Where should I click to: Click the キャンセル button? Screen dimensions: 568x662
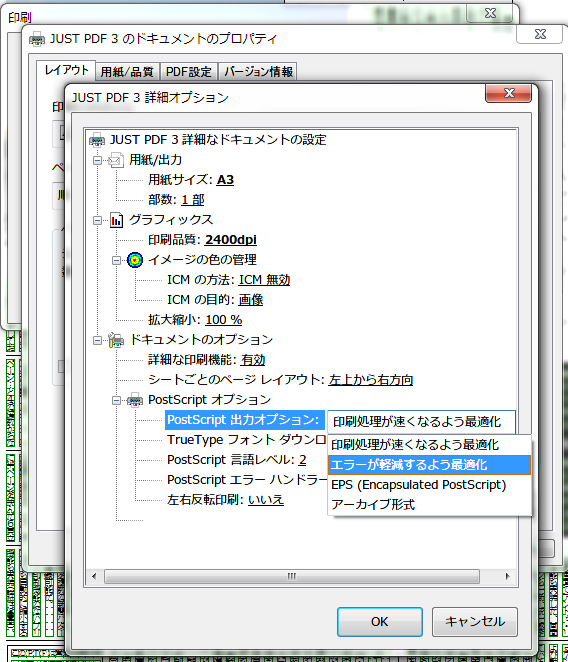475,621
